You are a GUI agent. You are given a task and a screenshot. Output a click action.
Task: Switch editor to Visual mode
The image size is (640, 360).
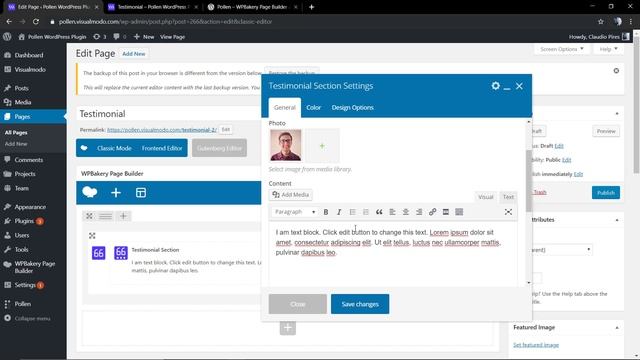[486, 197]
